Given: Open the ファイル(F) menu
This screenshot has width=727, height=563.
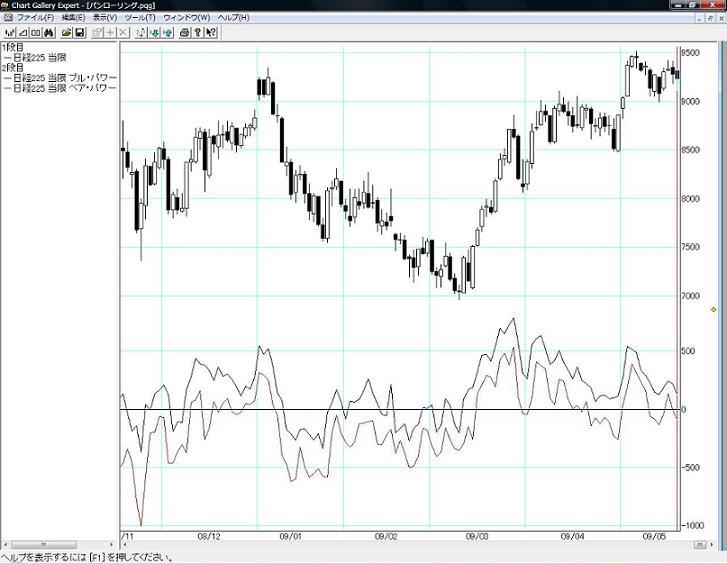Looking at the screenshot, I should 34,18.
